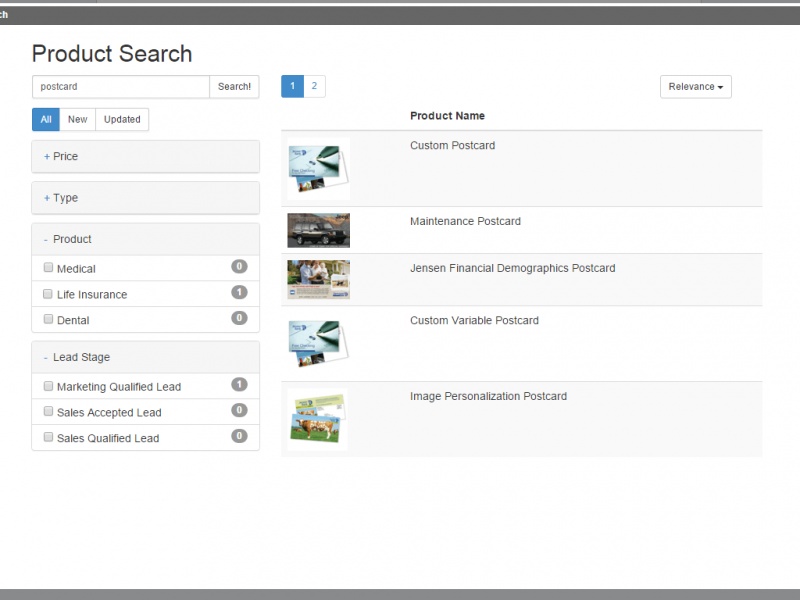800x600 pixels.
Task: Click Jensen Financial Demographics Postcard name
Action: [x=513, y=268]
